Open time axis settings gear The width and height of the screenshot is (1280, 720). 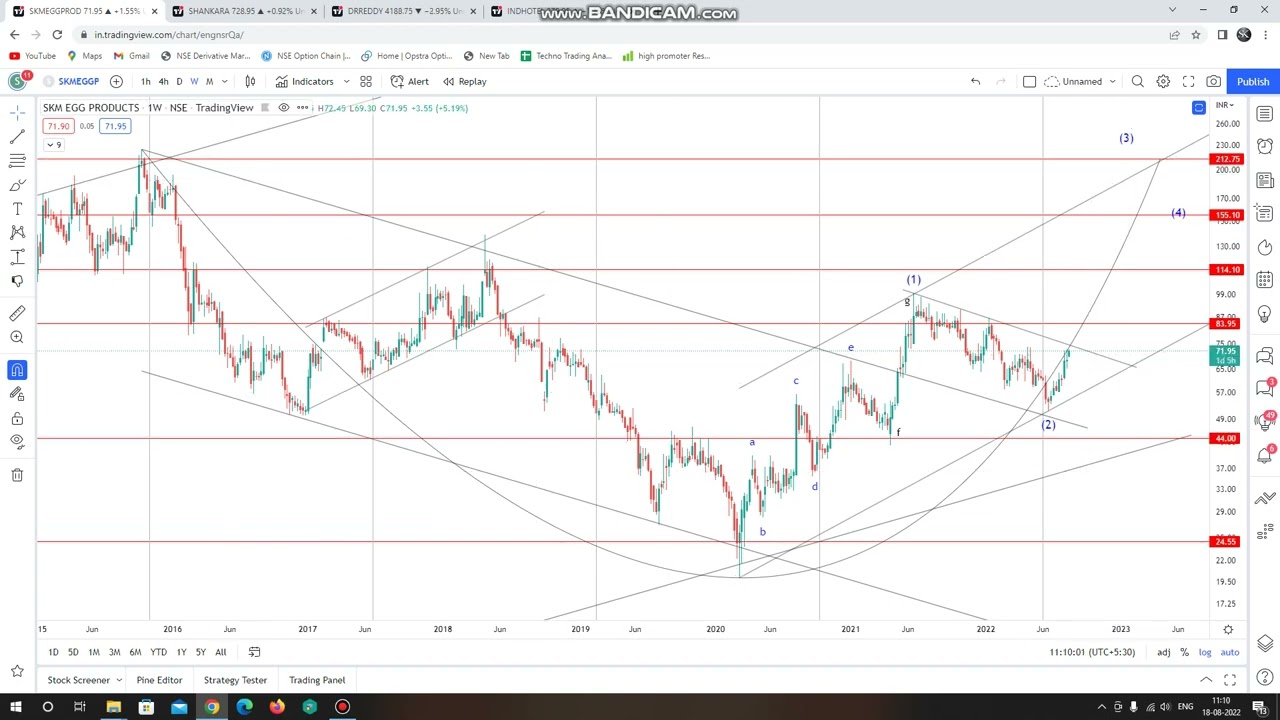pyautogui.click(x=1228, y=629)
